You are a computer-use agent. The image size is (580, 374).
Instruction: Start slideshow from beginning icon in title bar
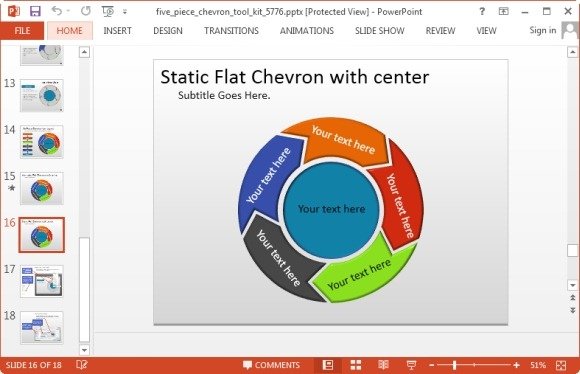click(108, 11)
